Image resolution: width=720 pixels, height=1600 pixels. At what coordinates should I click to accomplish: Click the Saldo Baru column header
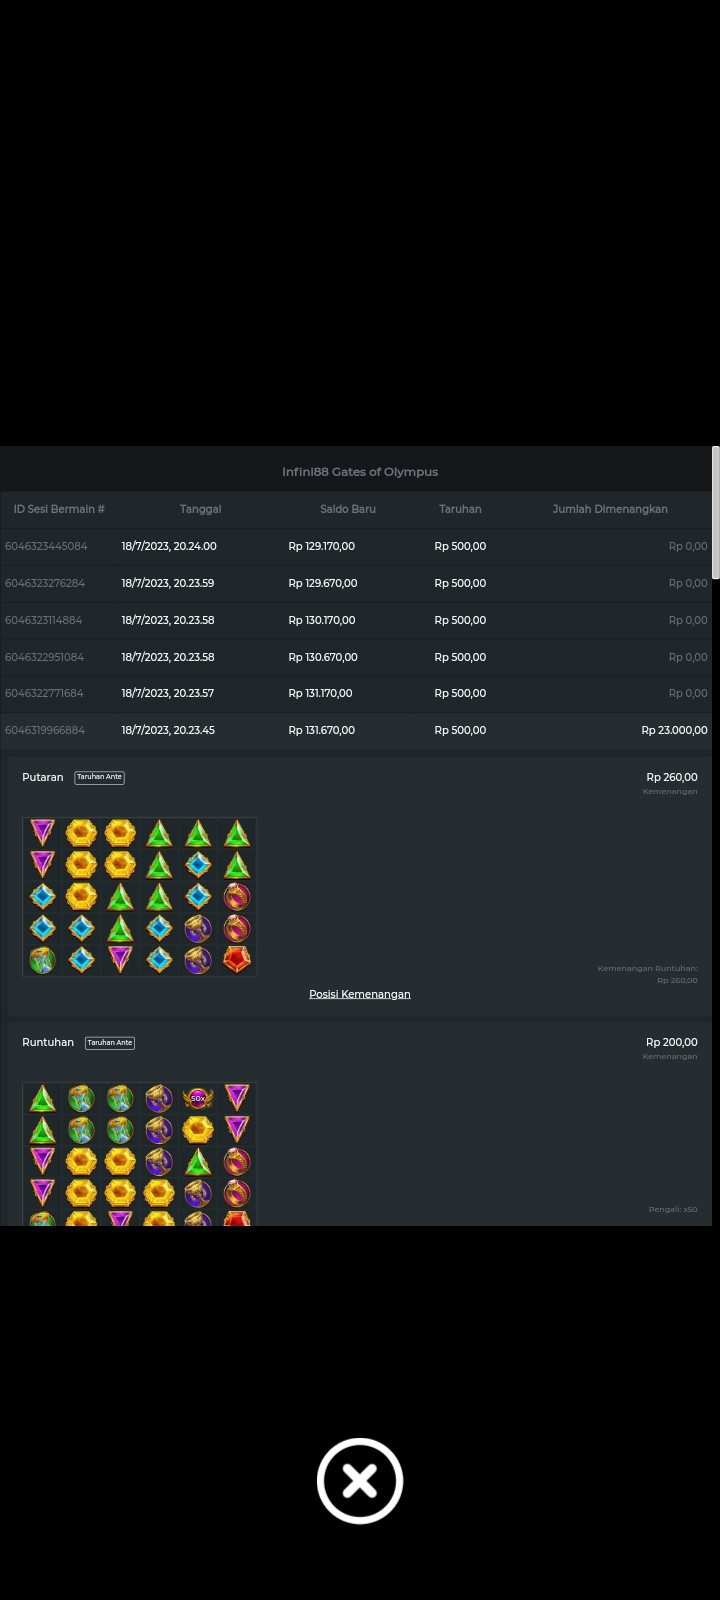(x=348, y=509)
